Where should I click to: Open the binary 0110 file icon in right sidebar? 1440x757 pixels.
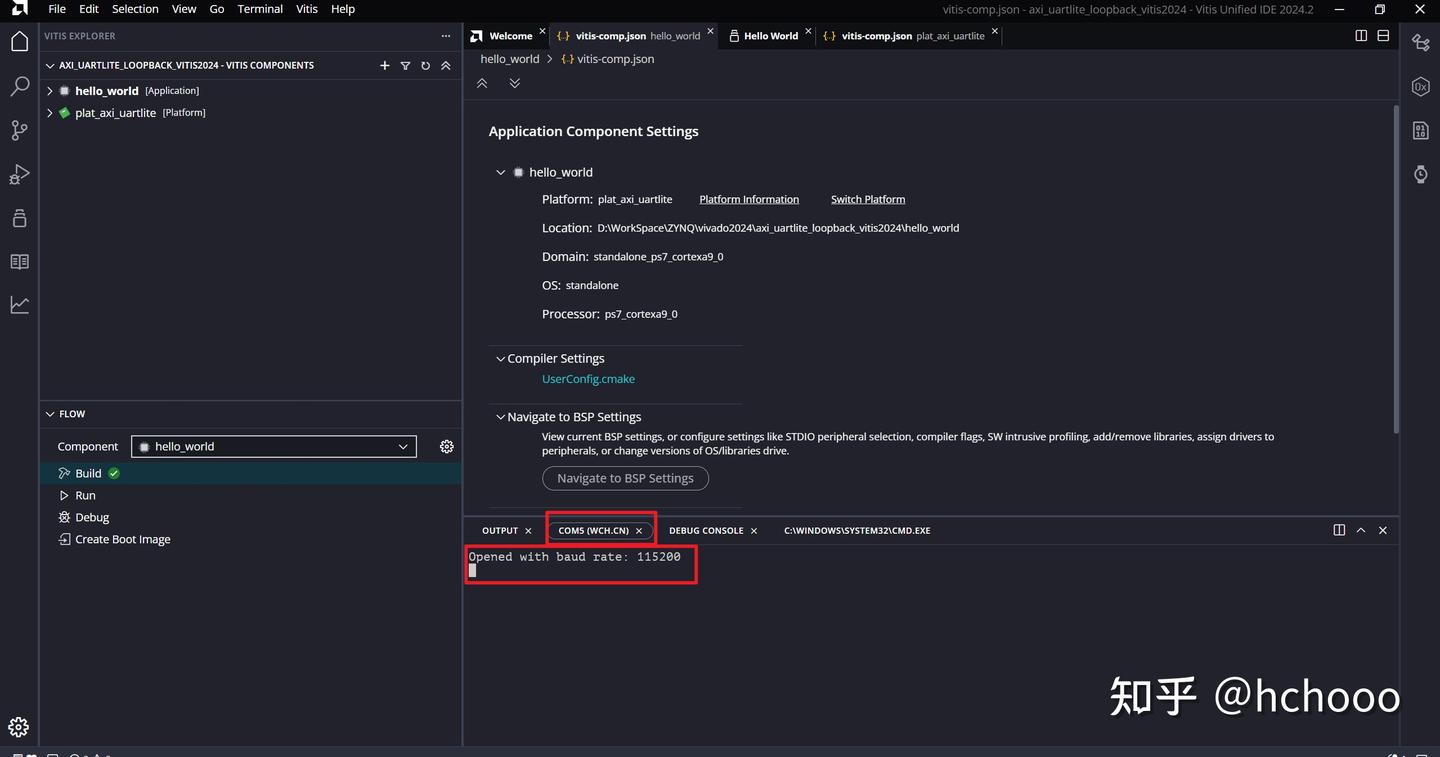tap(1420, 130)
